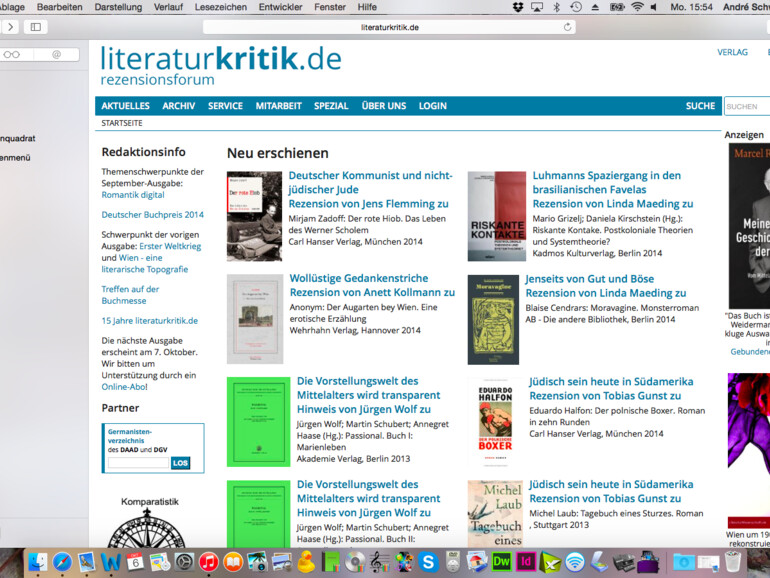This screenshot has height=578, width=770.
Task: Open the SERVICE navigation tab
Action: click(225, 106)
